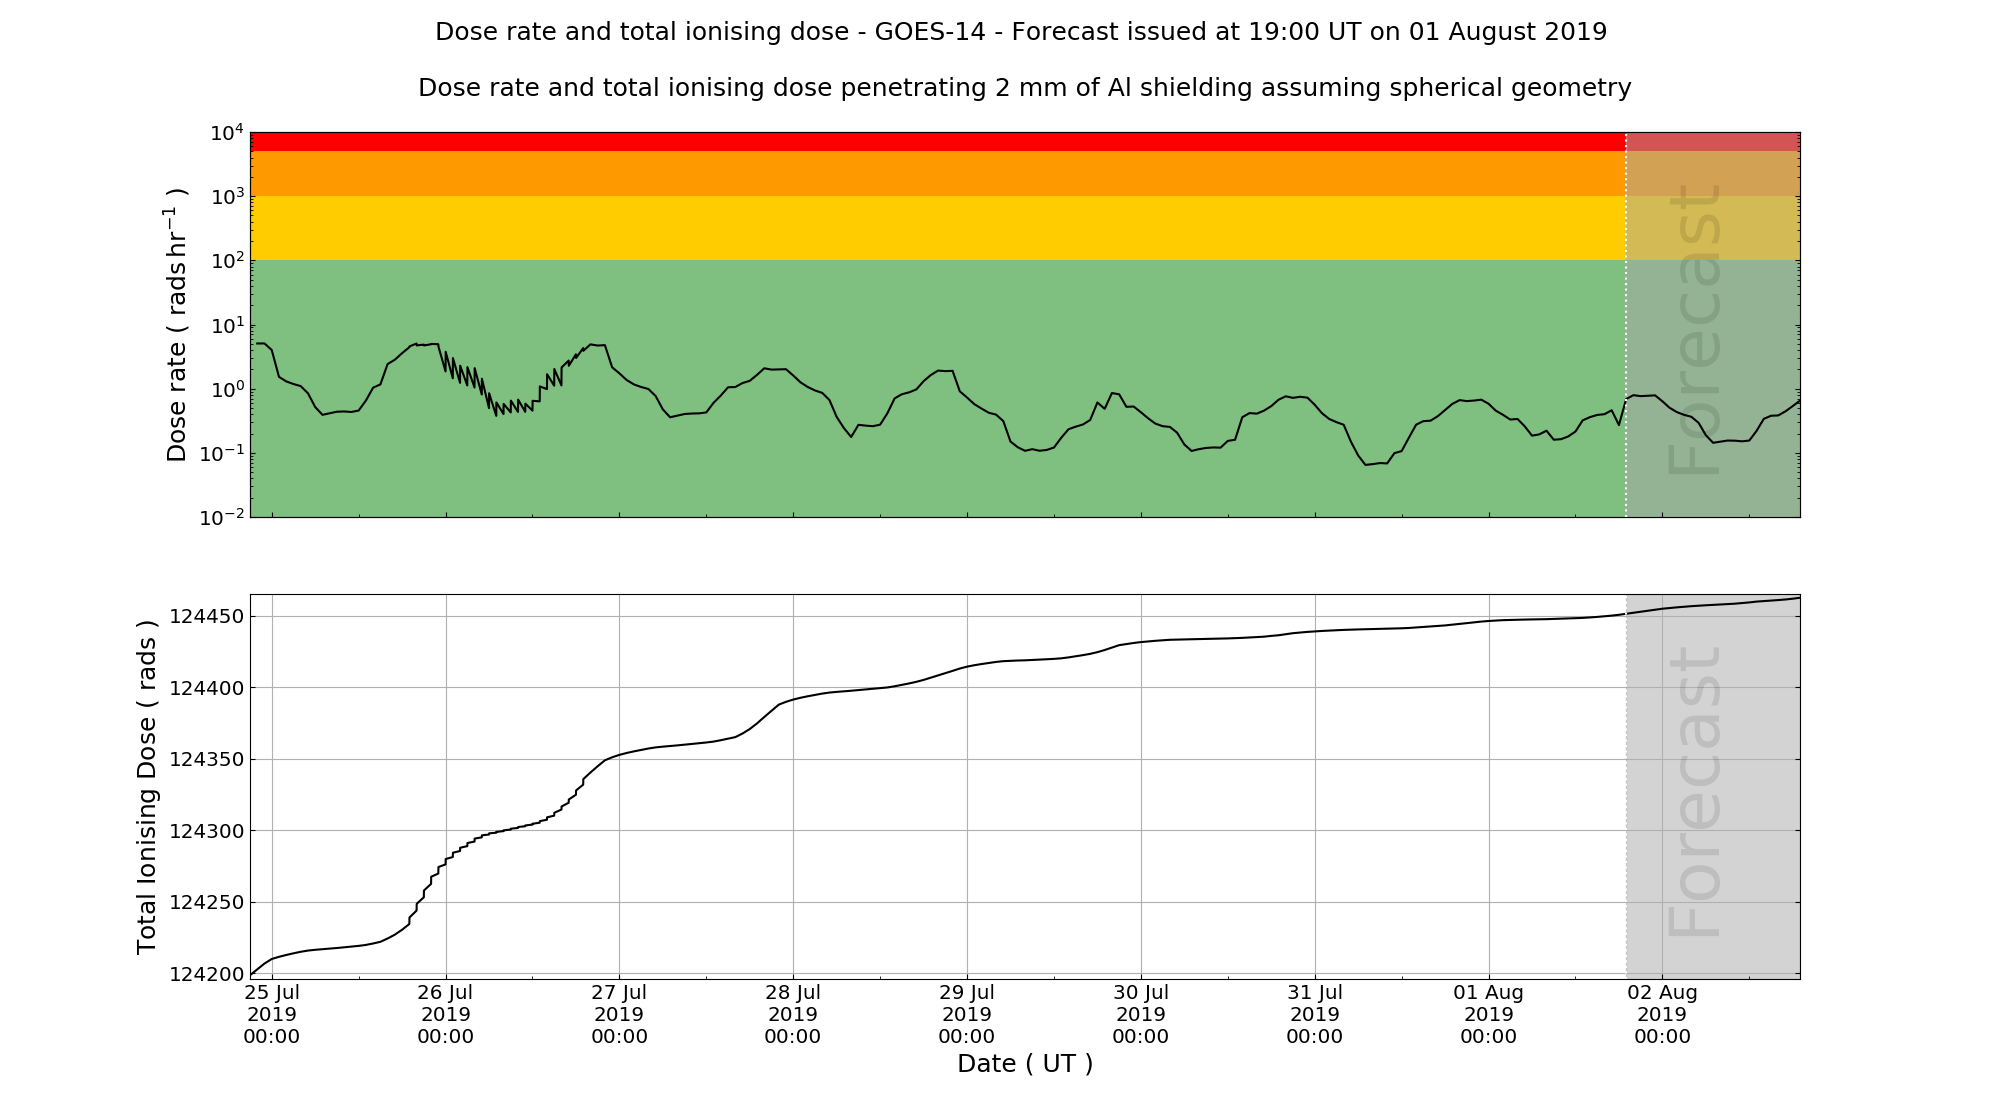Click the 10^-2 dose rate tick label
This screenshot has height=1100, width=2000.
click(x=222, y=517)
